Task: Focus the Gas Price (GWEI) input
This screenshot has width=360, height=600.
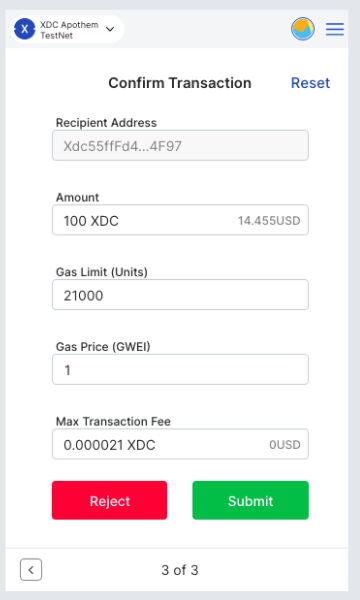Action: point(180,370)
